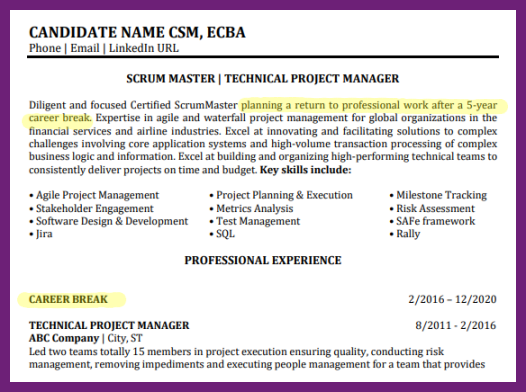Click the Email contact text

85,48
